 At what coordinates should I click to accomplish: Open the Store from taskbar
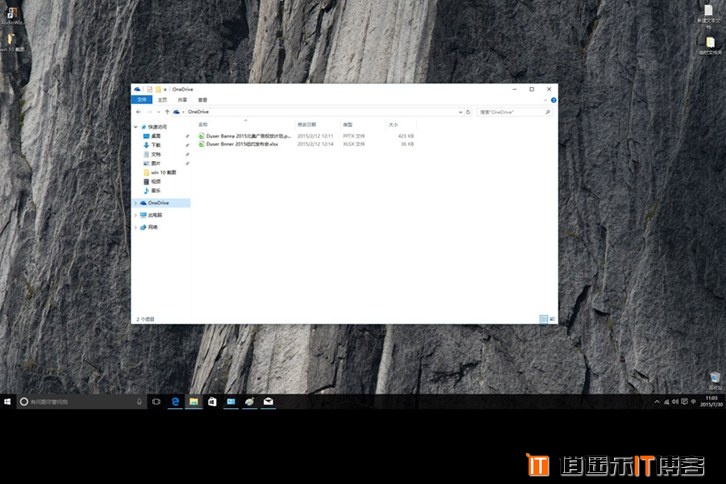(x=212, y=402)
